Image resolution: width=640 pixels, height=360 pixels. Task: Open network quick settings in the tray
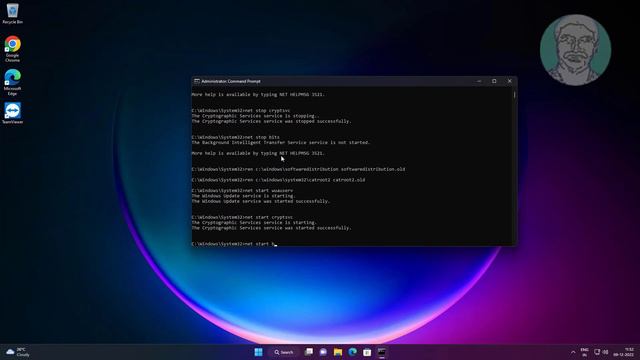(597, 352)
